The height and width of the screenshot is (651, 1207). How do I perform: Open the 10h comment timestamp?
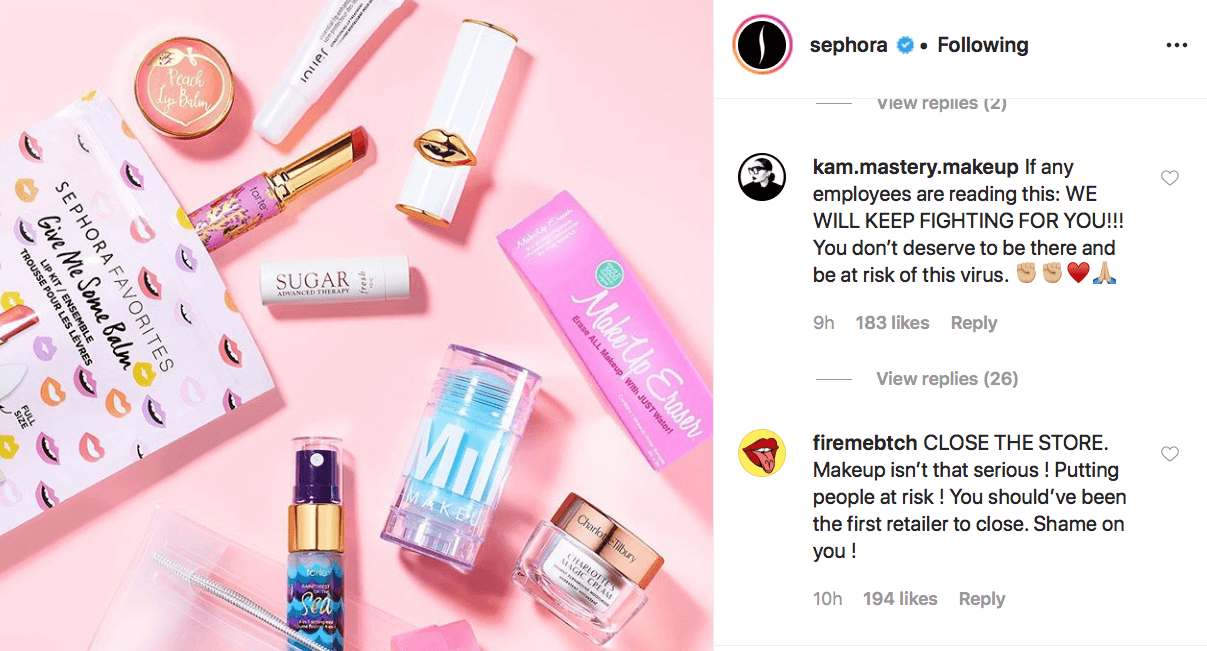tap(828, 599)
